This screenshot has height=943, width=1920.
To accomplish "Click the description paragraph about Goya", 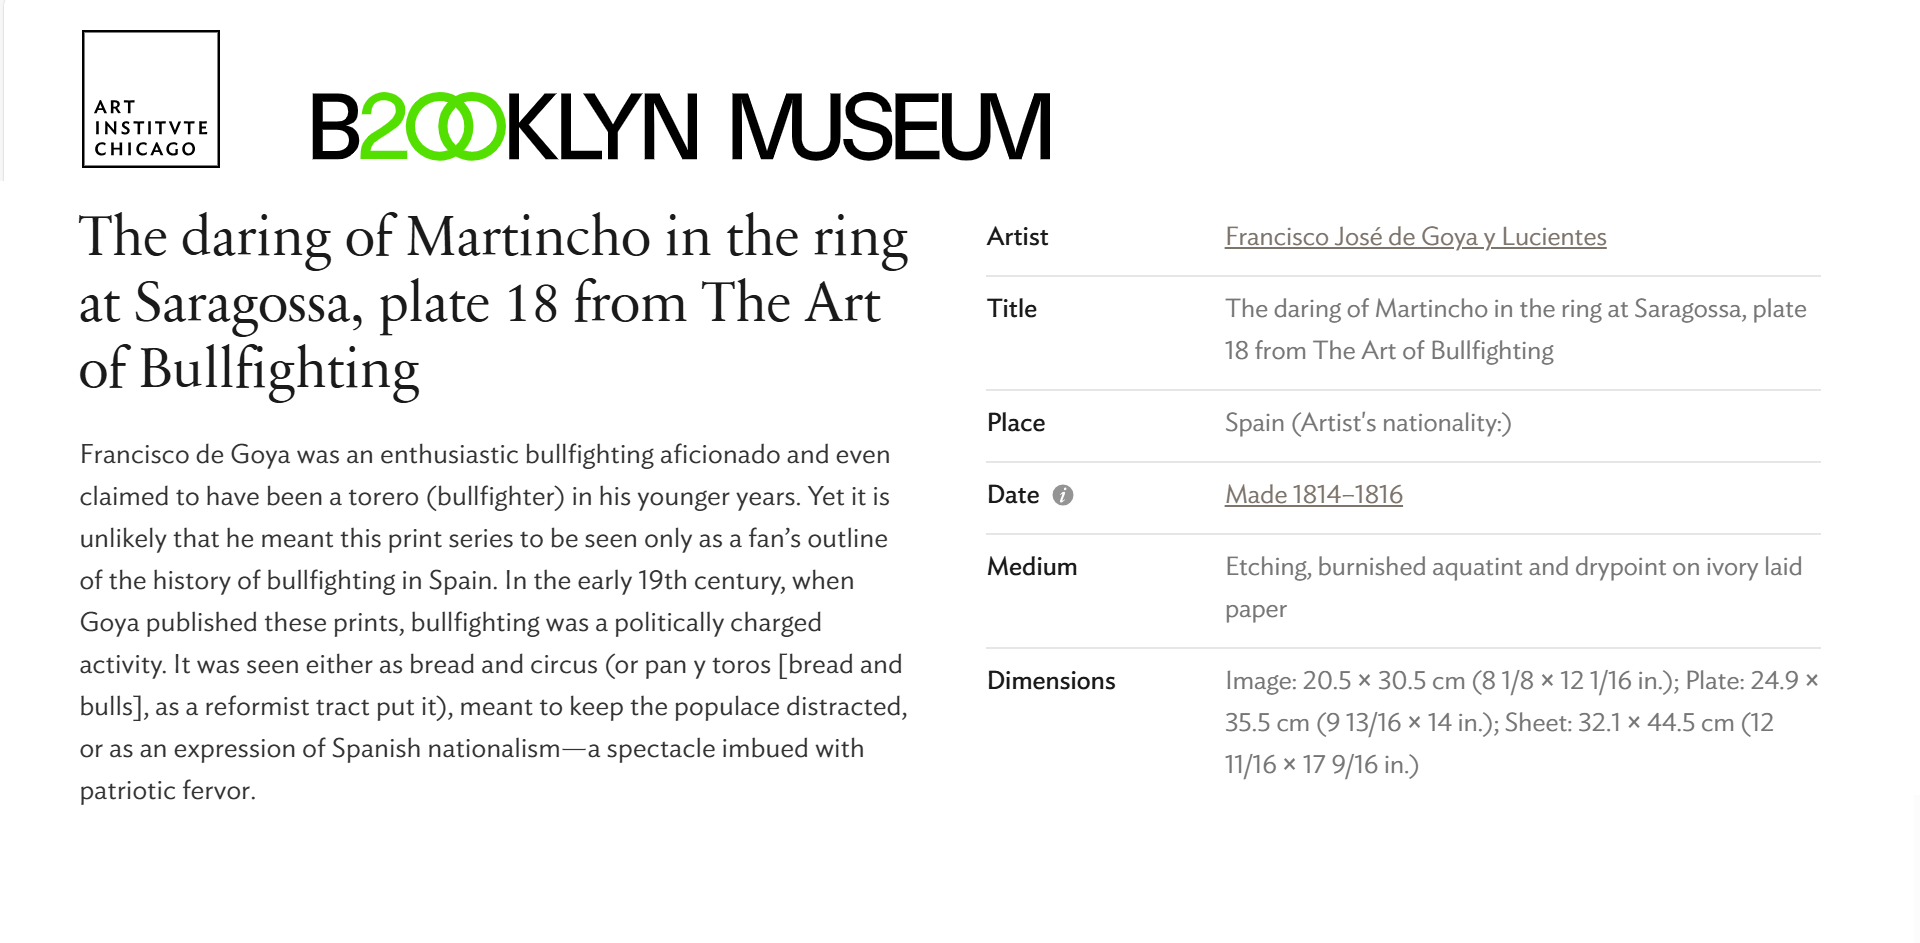I will point(494,622).
